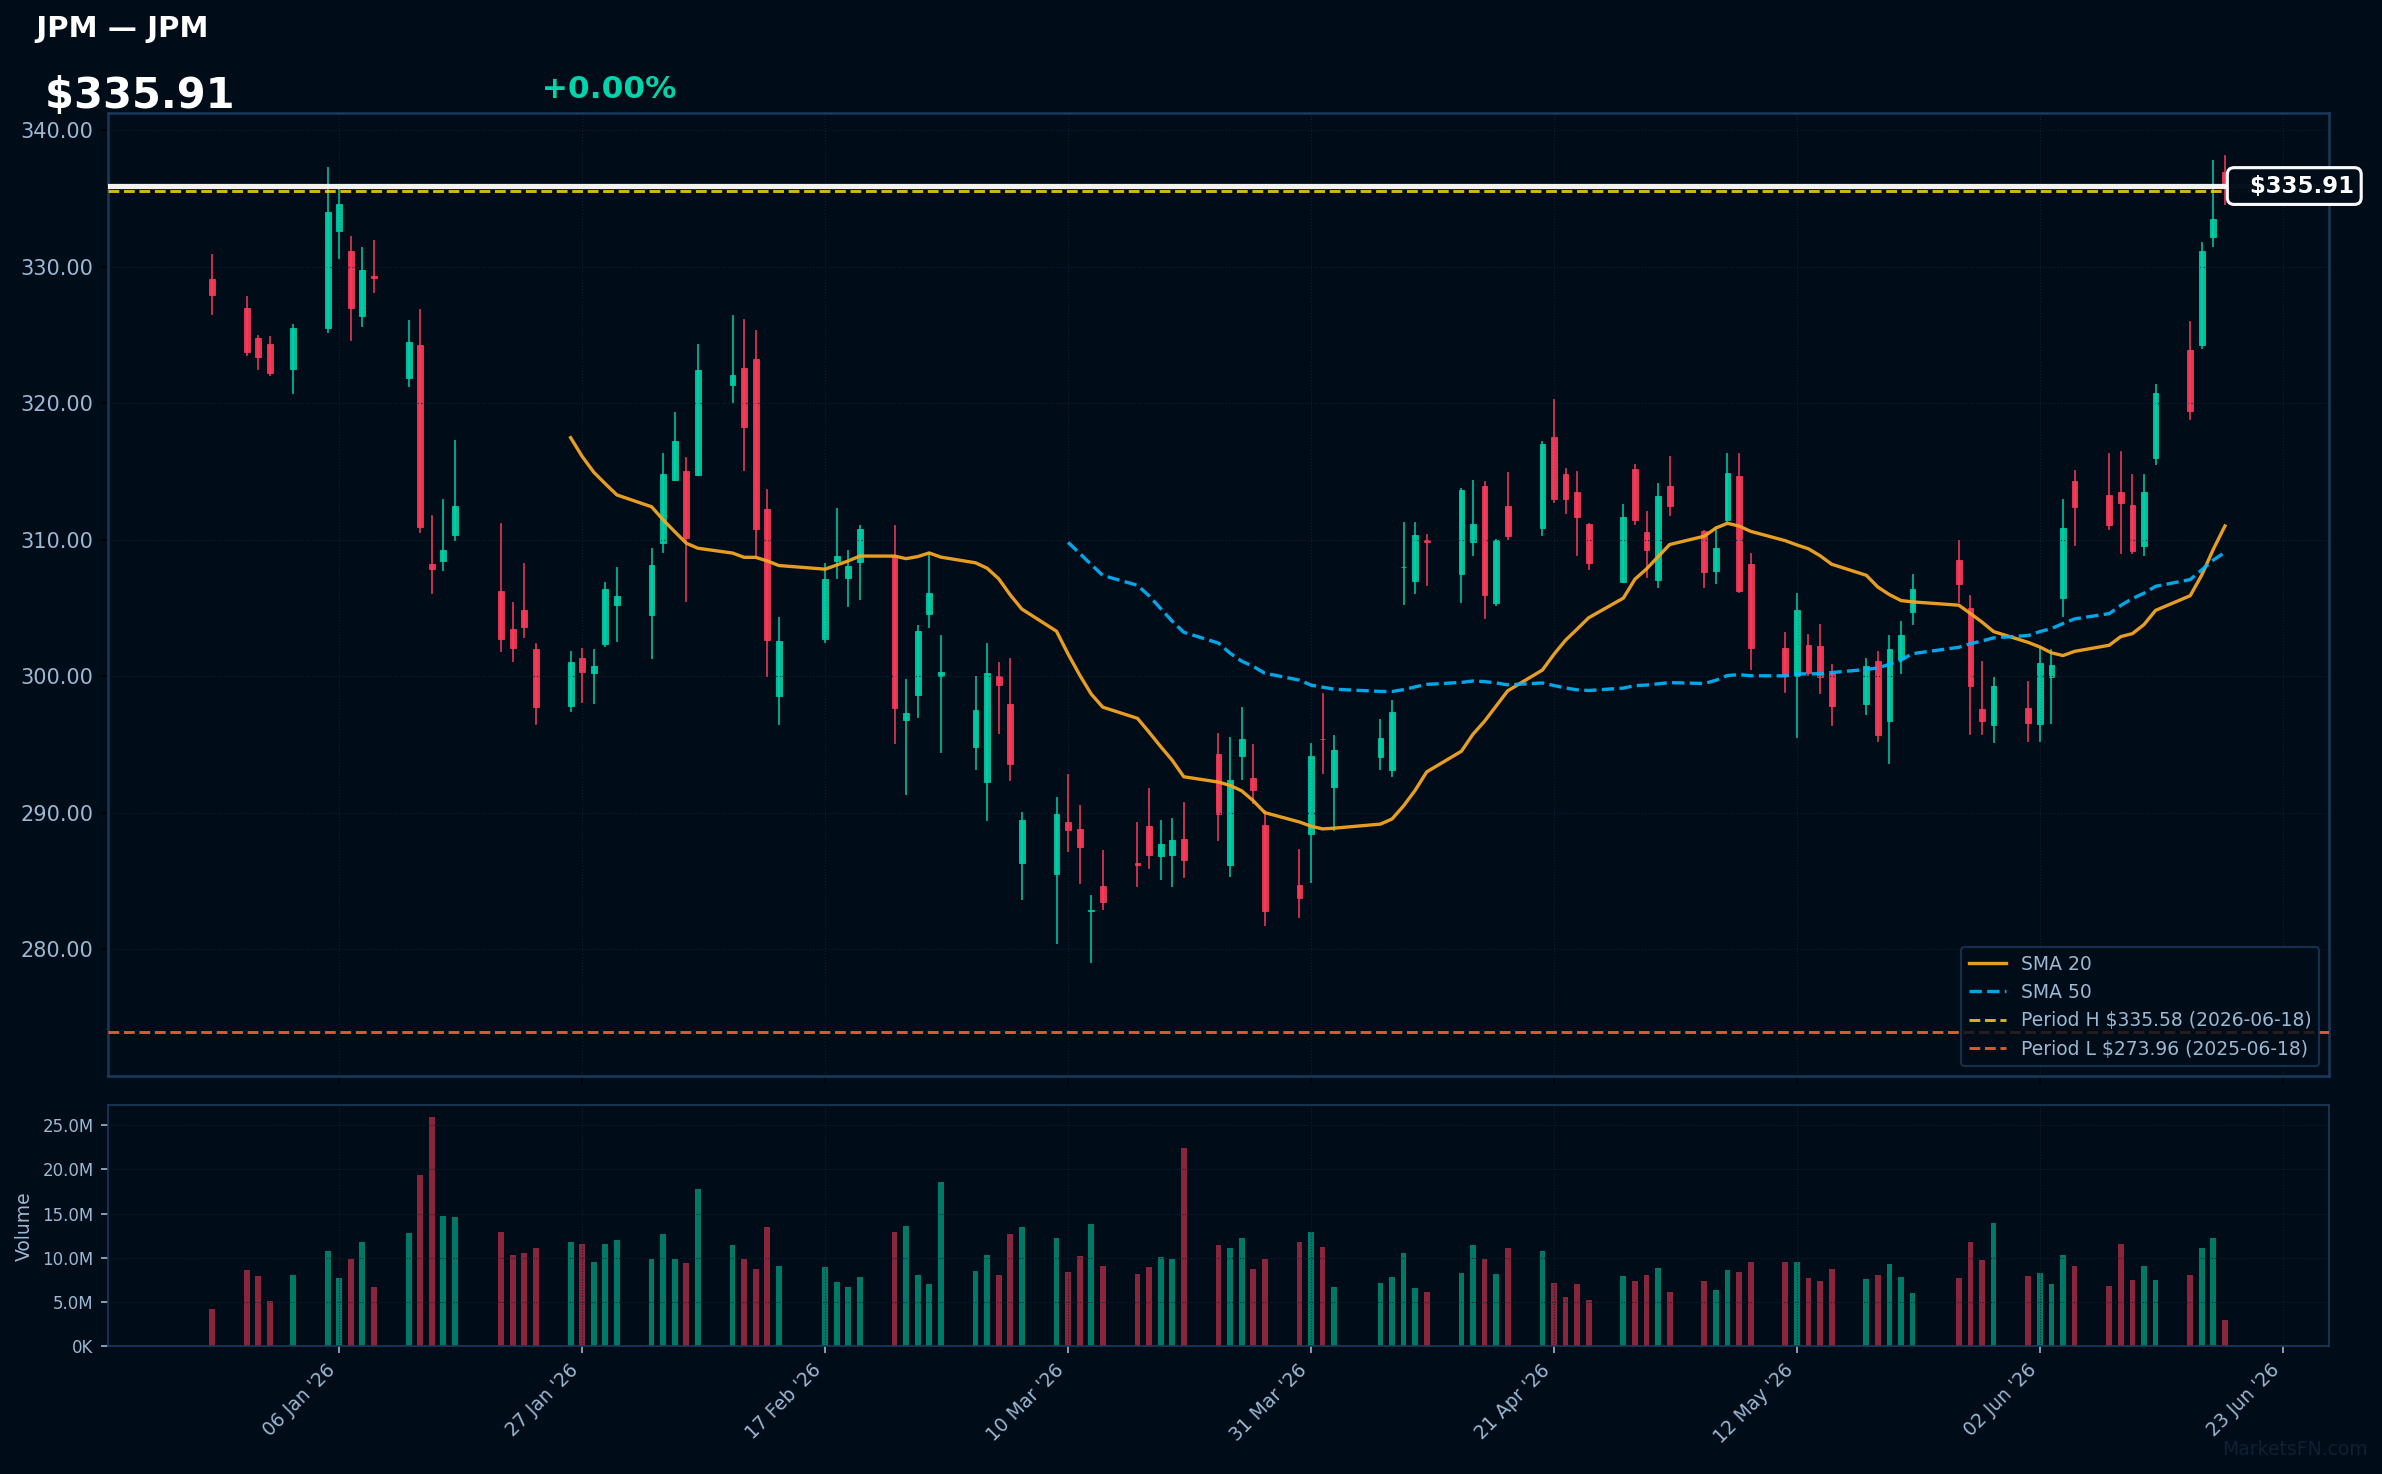Click the vertical "Volume" axis title
The height and width of the screenshot is (1474, 2382).
(23, 1227)
